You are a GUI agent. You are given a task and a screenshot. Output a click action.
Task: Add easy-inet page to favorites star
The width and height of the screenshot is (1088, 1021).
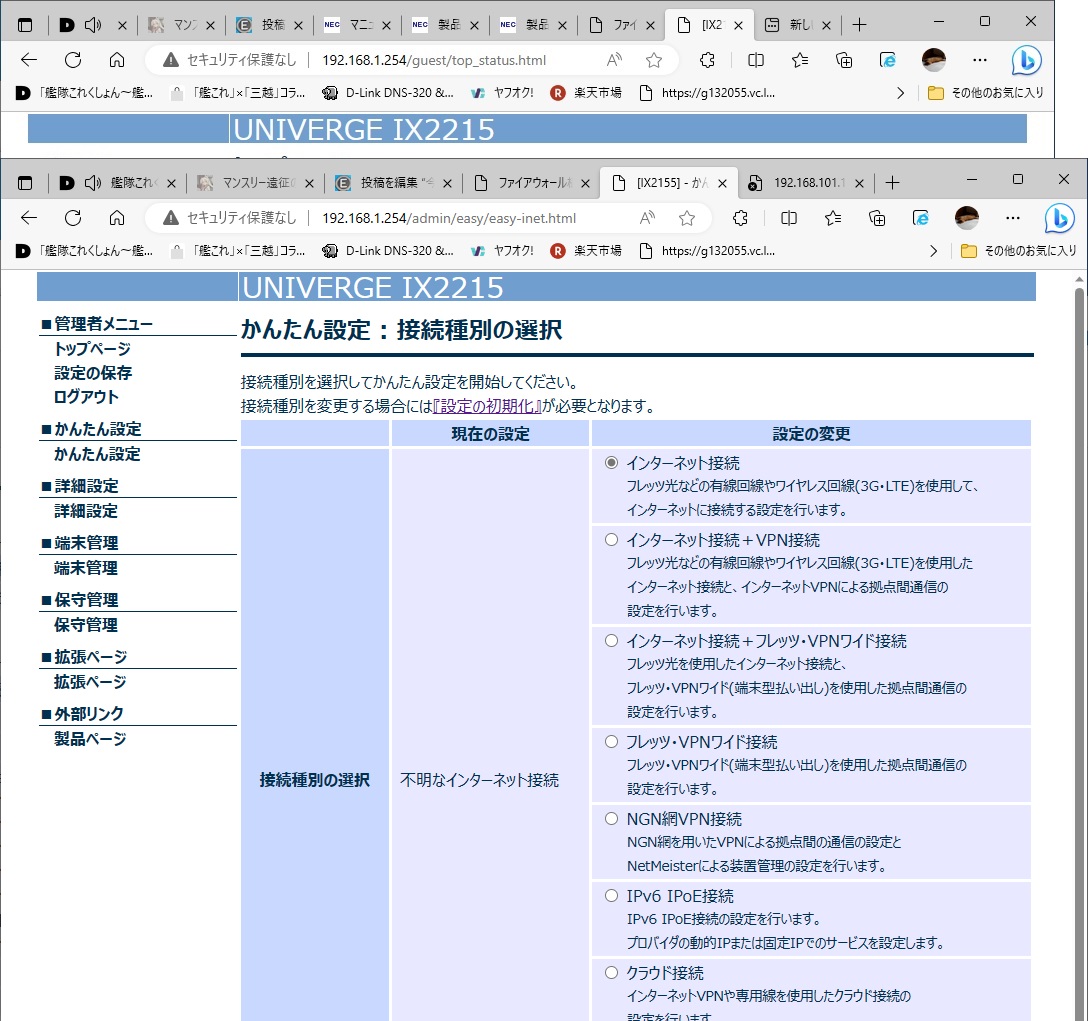coord(687,218)
